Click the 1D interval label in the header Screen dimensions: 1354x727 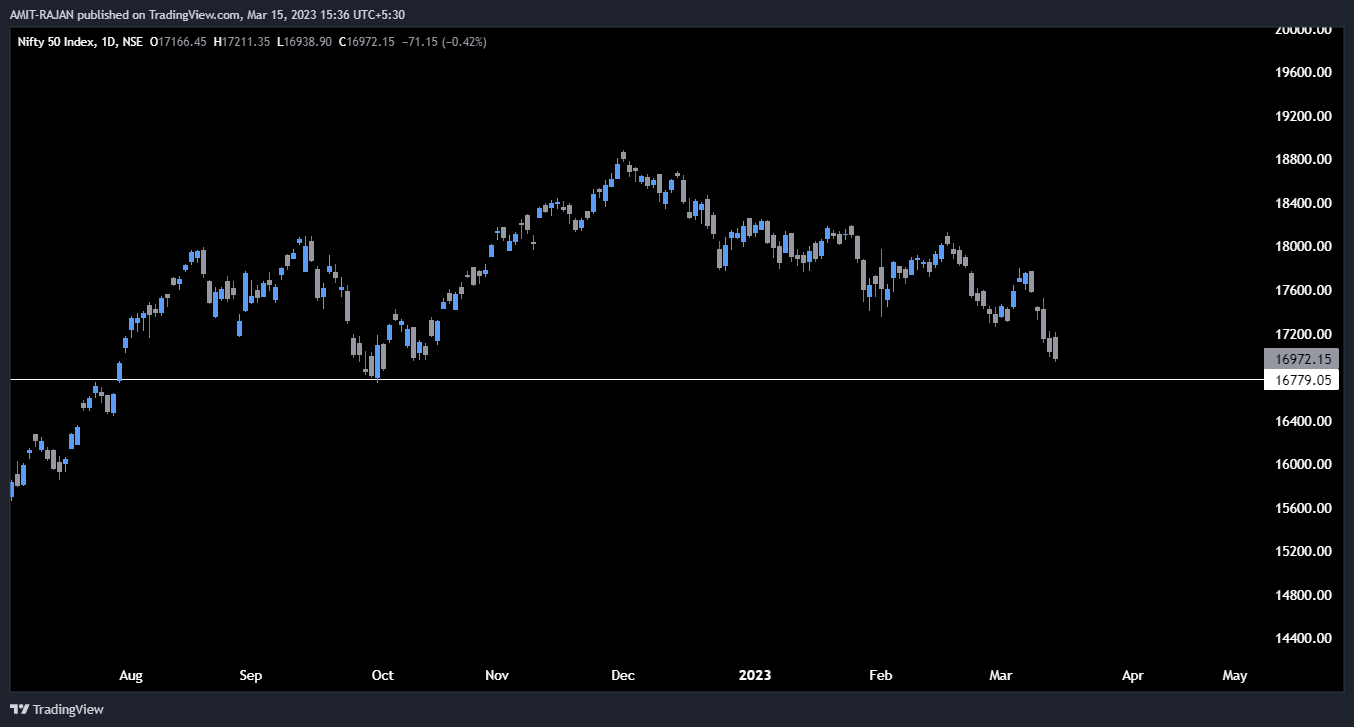pyautogui.click(x=106, y=42)
